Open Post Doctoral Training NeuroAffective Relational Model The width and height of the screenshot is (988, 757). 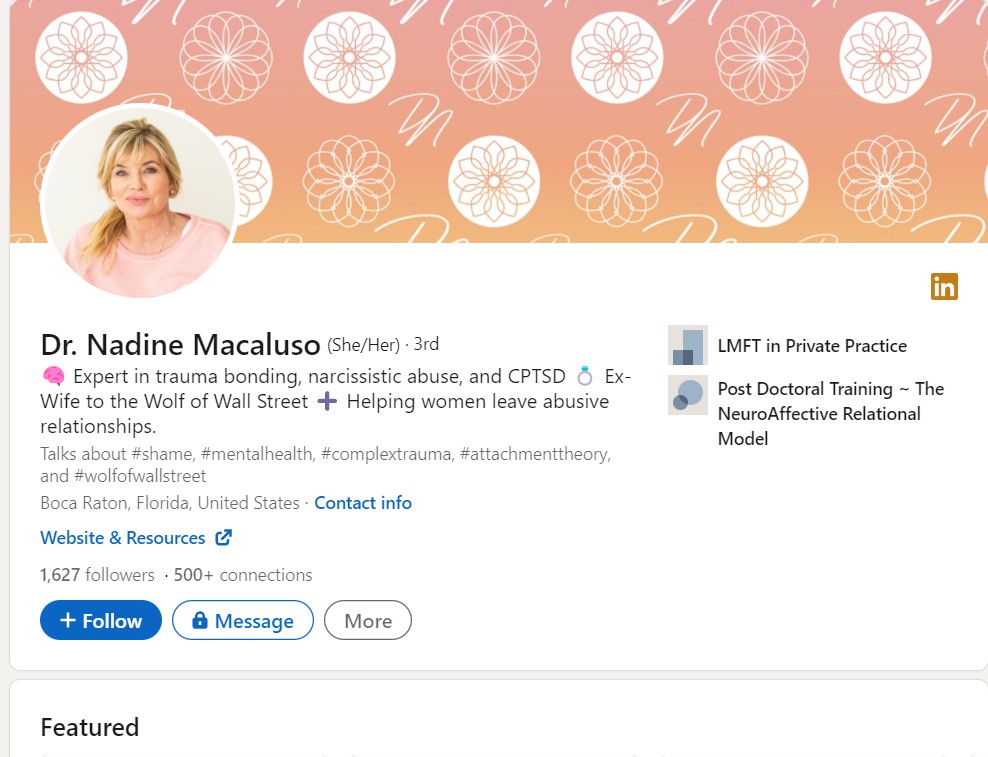(830, 413)
